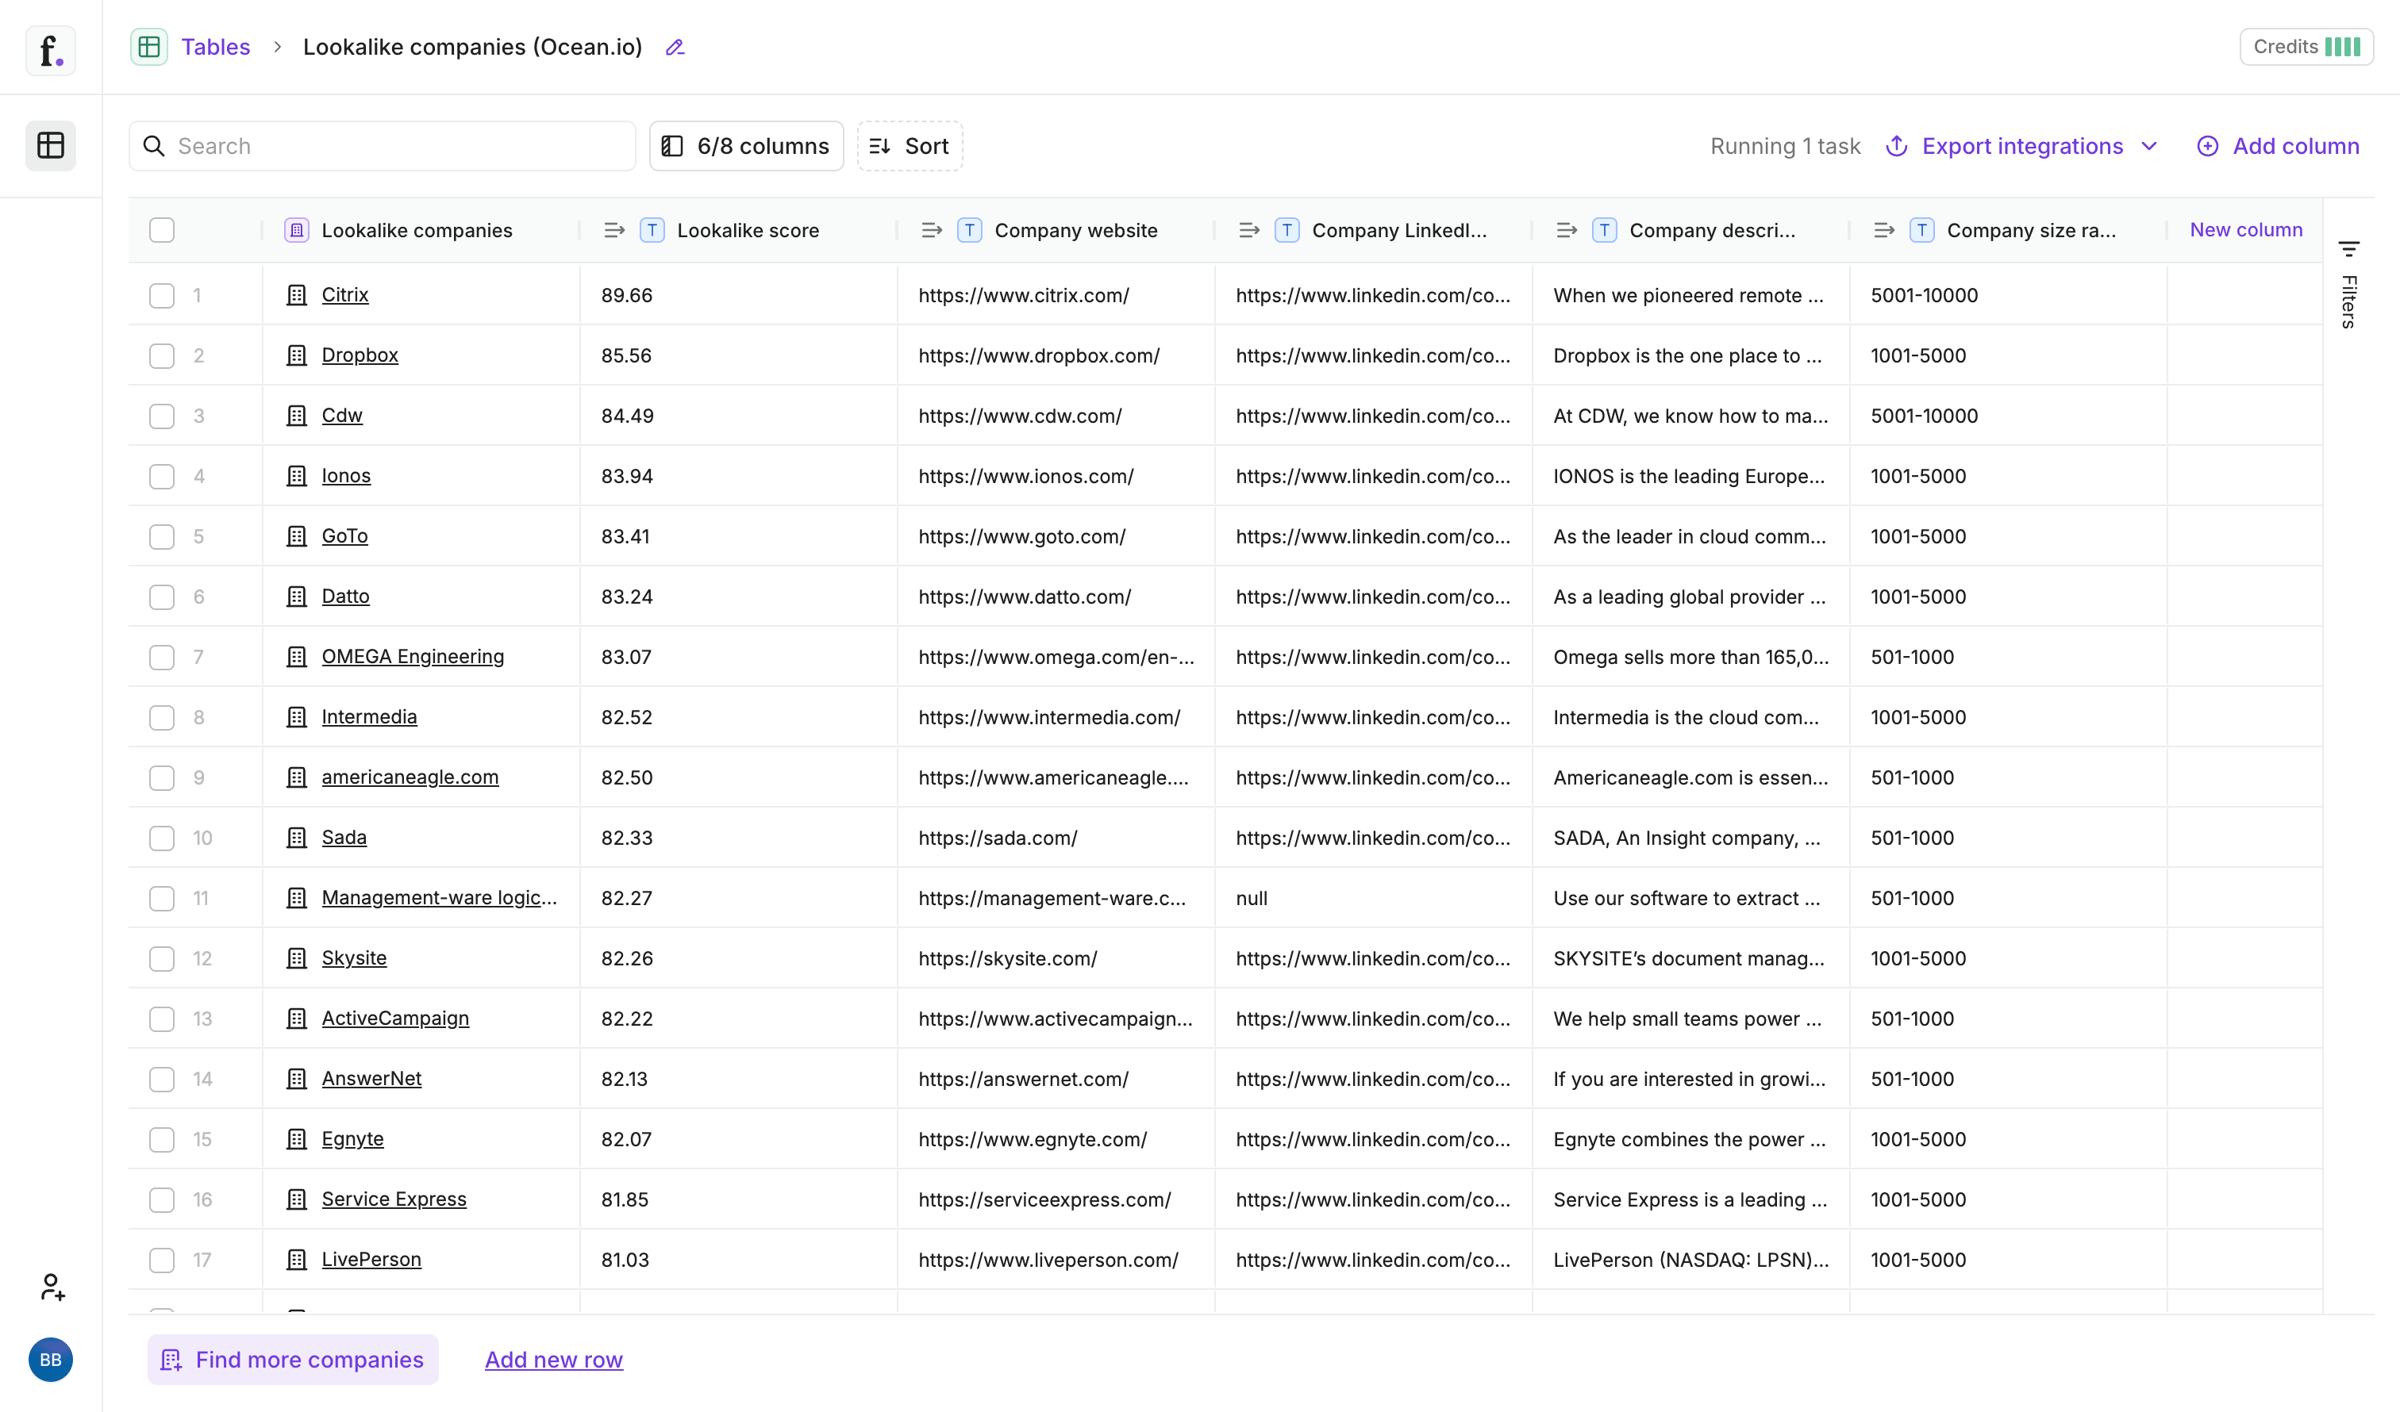2400x1412 pixels.
Task: Open the ActiveCampaign company link
Action: coord(395,1018)
